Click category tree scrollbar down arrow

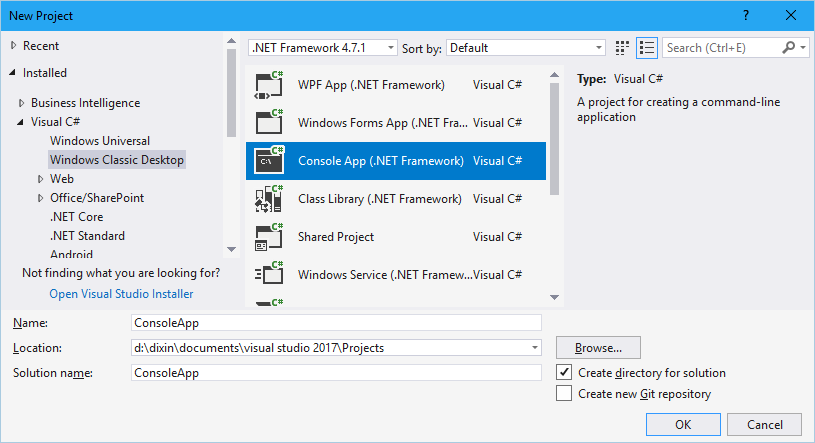[x=232, y=250]
